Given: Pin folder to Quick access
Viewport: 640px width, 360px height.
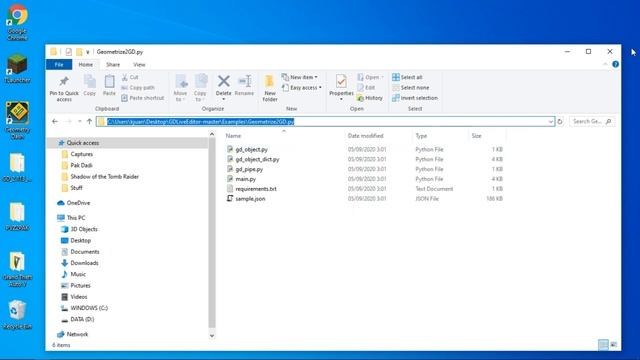Looking at the screenshot, I should click(64, 88).
